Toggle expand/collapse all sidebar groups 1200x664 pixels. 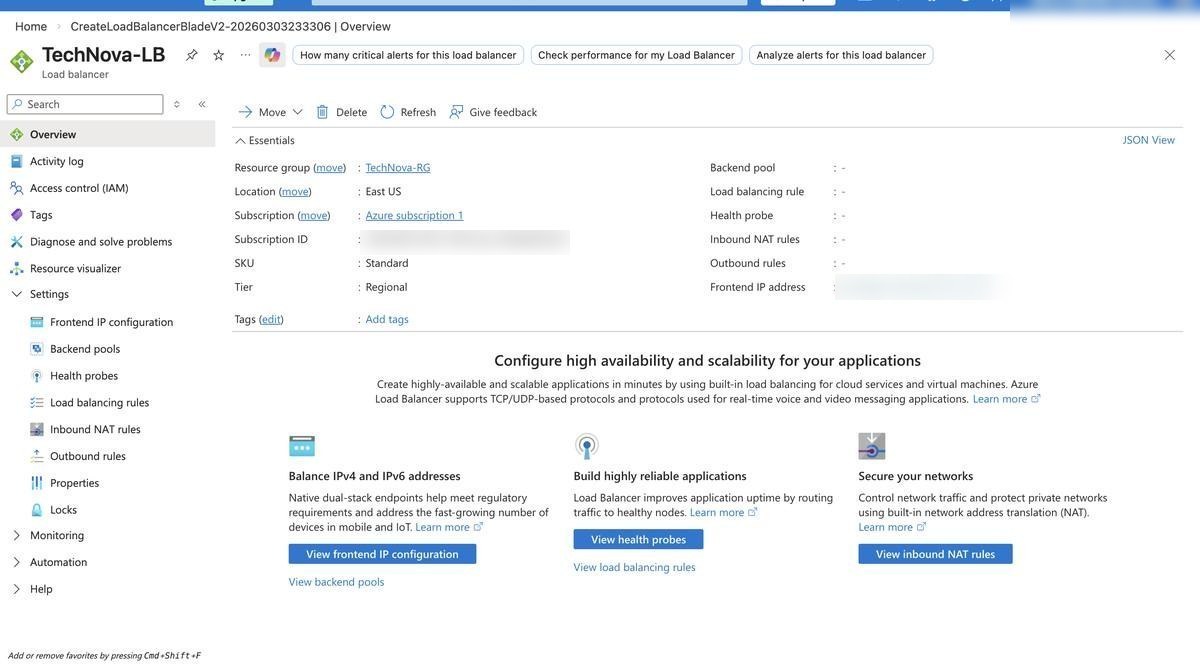(177, 104)
